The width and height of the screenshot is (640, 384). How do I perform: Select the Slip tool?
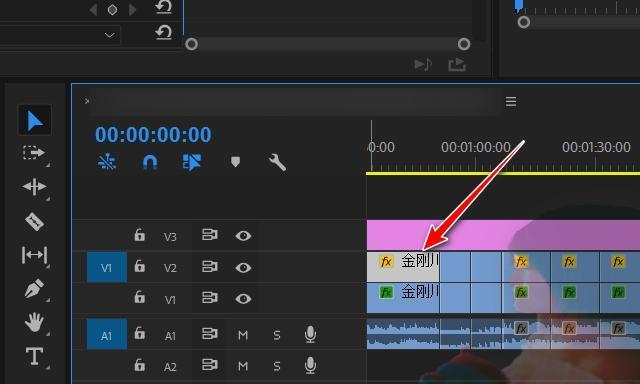tap(34, 255)
